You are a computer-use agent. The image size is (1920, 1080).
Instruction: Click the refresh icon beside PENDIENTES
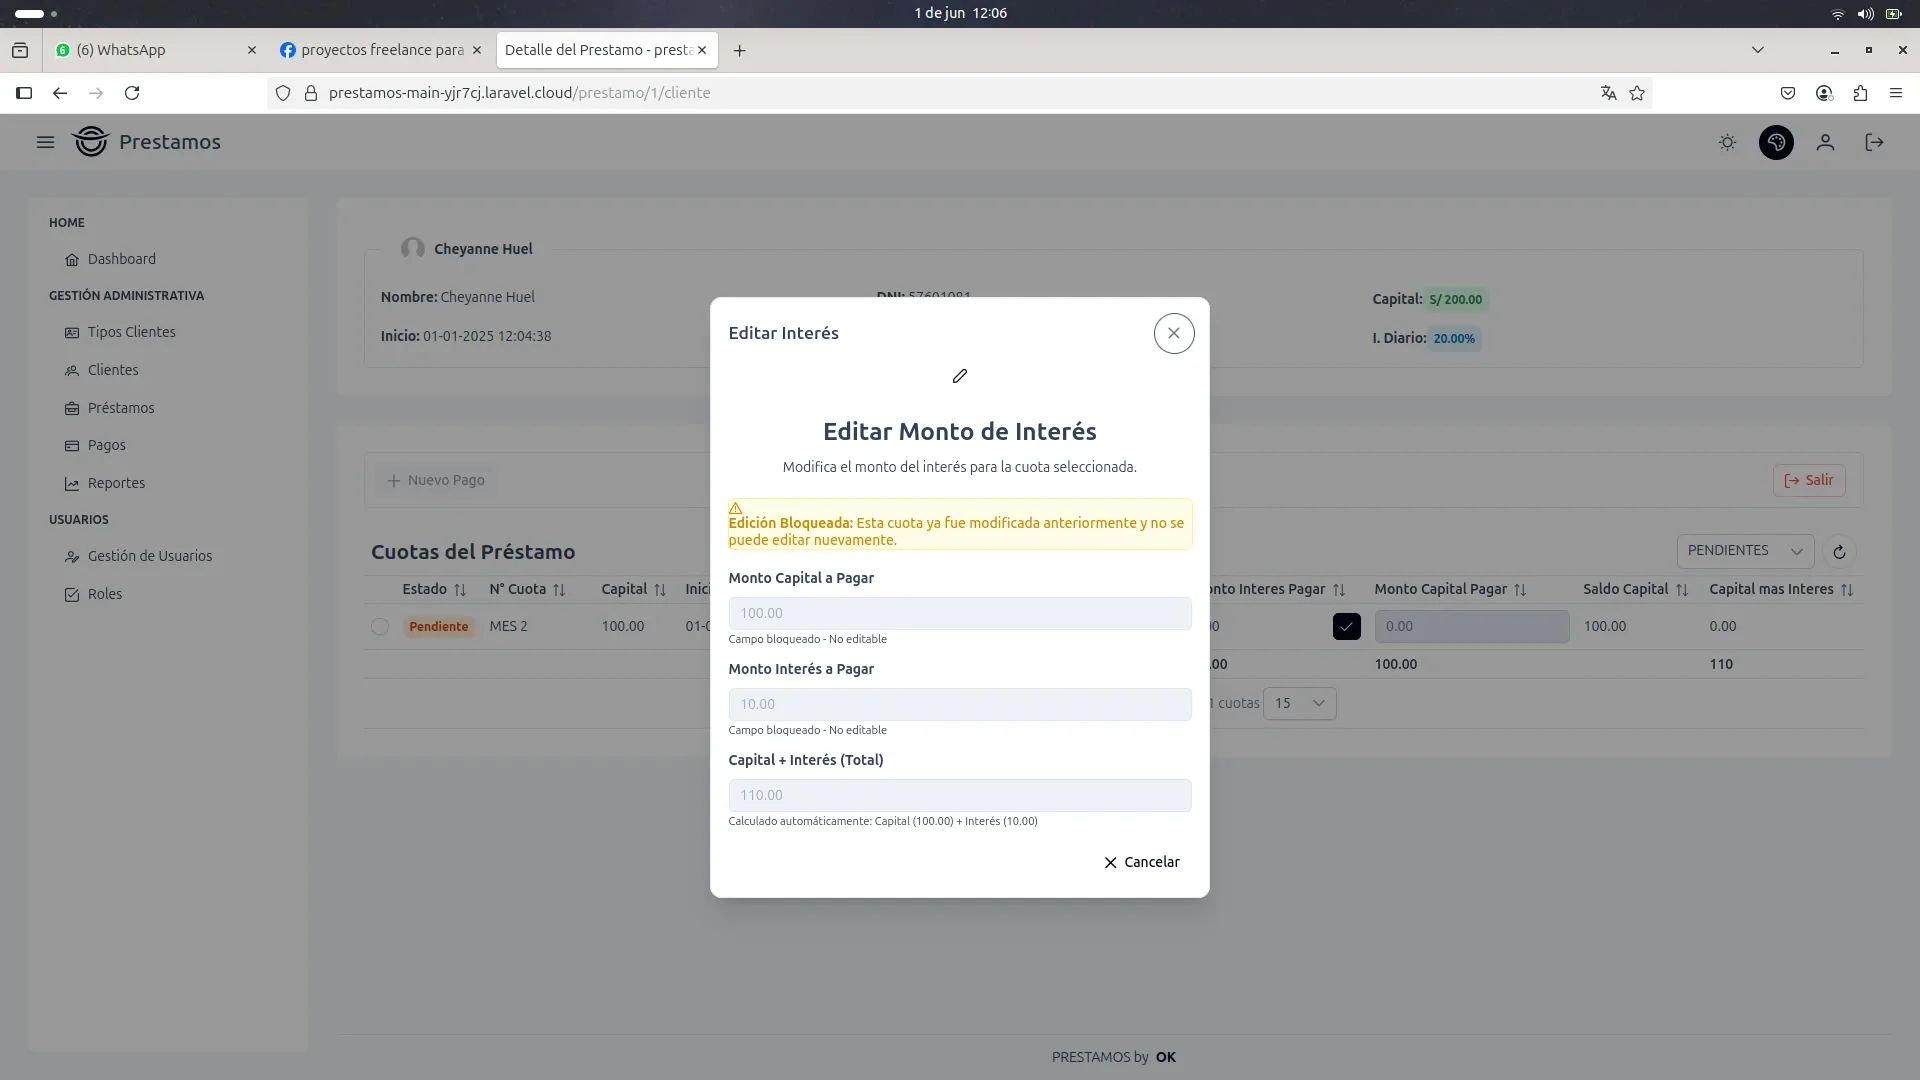[1838, 552]
